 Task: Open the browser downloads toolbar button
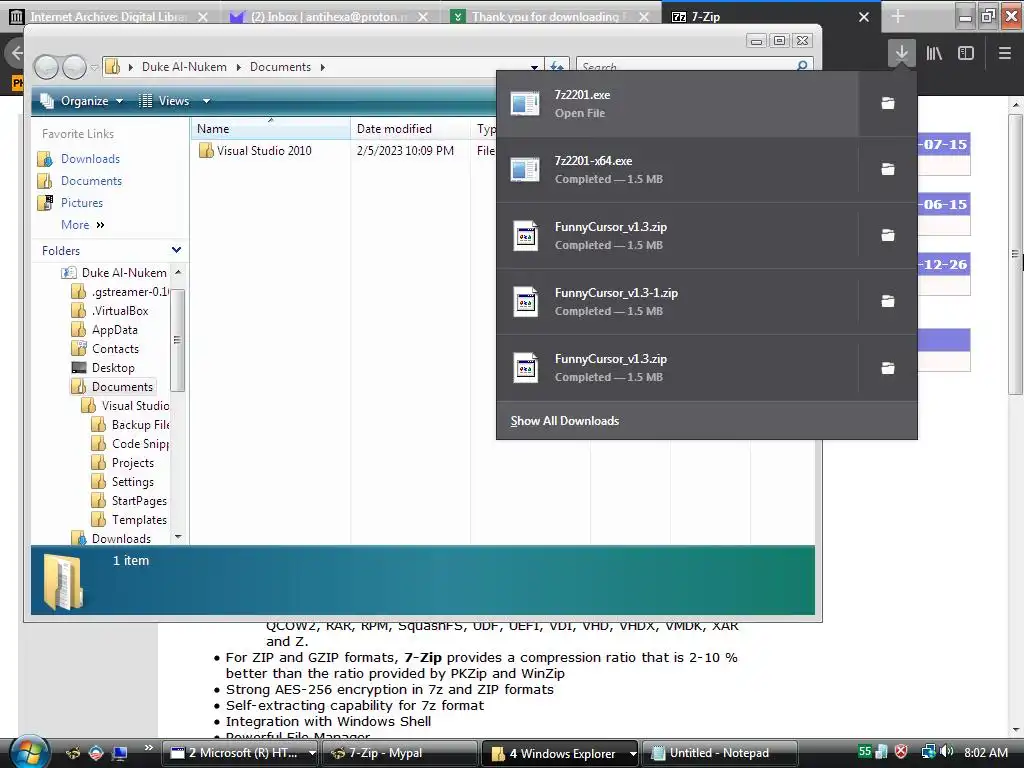(x=901, y=53)
